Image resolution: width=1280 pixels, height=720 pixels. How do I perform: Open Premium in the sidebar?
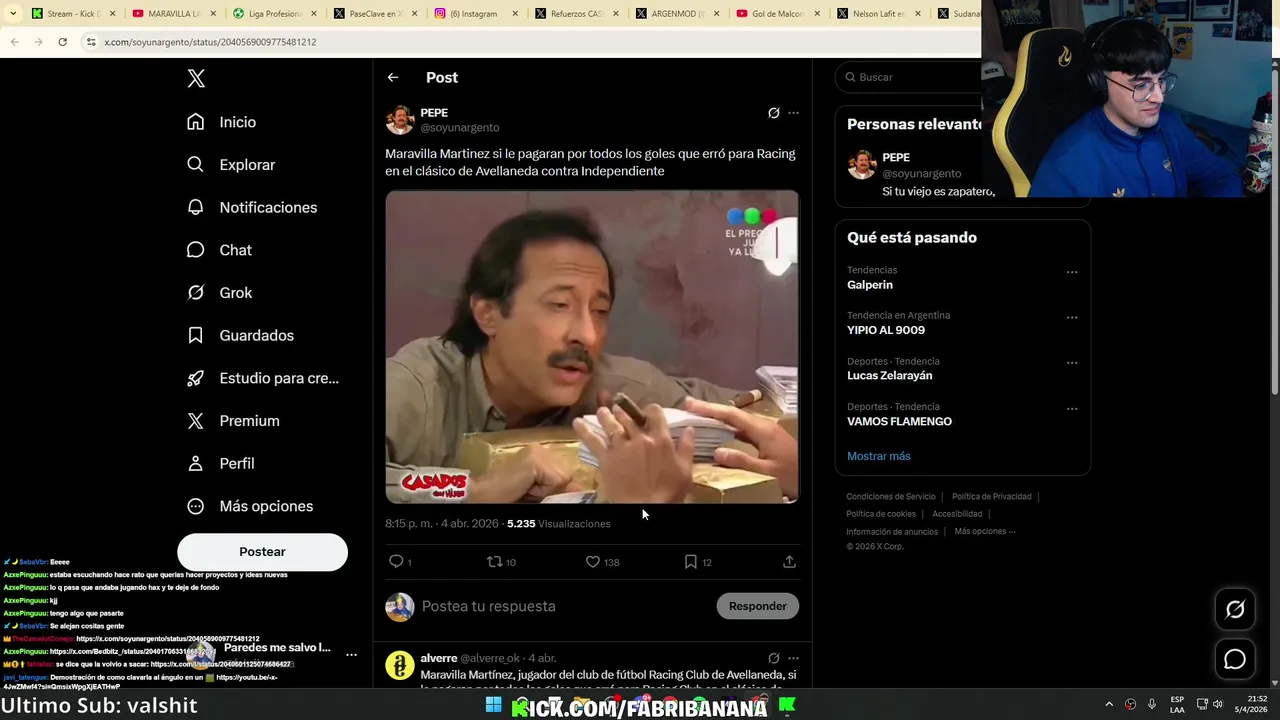pyautogui.click(x=234, y=421)
